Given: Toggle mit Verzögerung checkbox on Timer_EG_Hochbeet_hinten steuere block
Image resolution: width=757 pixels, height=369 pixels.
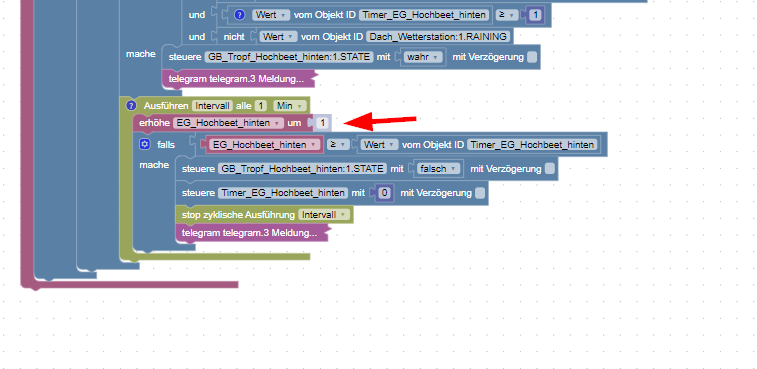Looking at the screenshot, I should [479, 193].
